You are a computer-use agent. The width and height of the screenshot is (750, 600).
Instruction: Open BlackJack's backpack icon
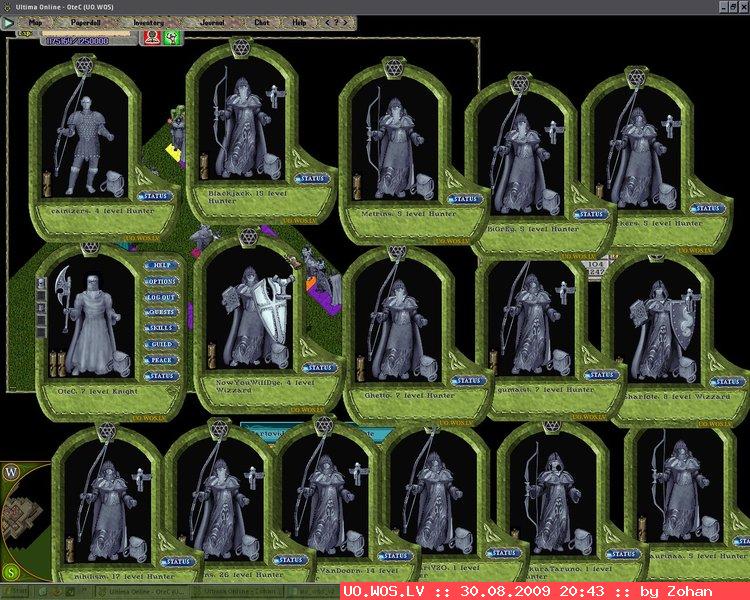tap(270, 167)
